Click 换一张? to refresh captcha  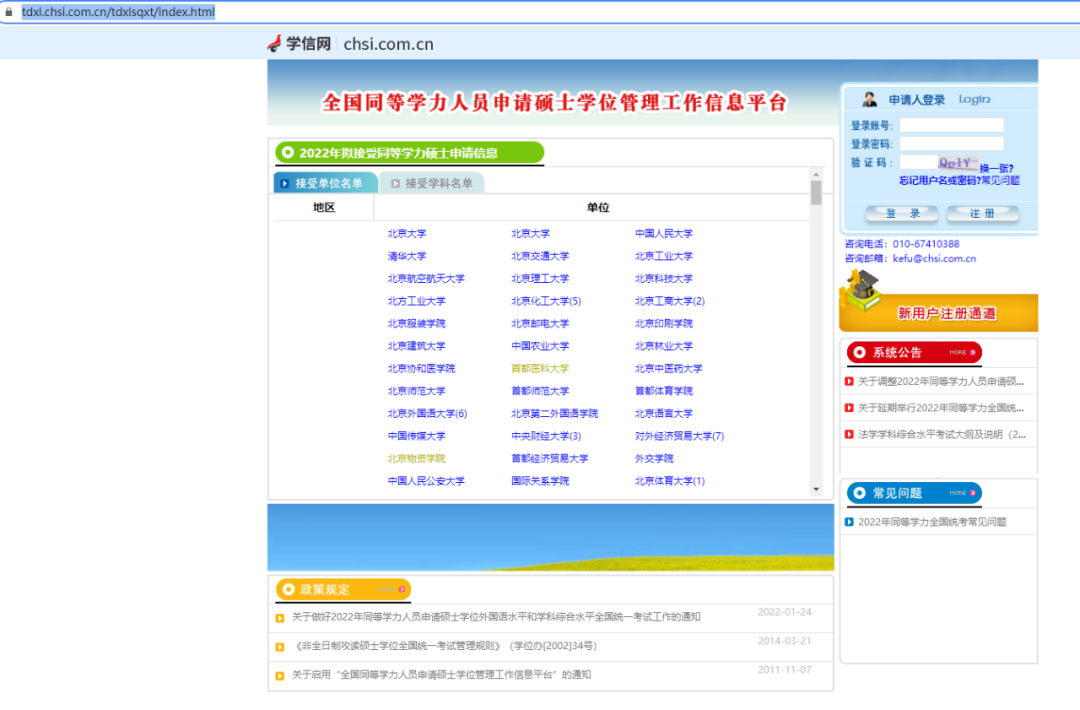pos(996,168)
